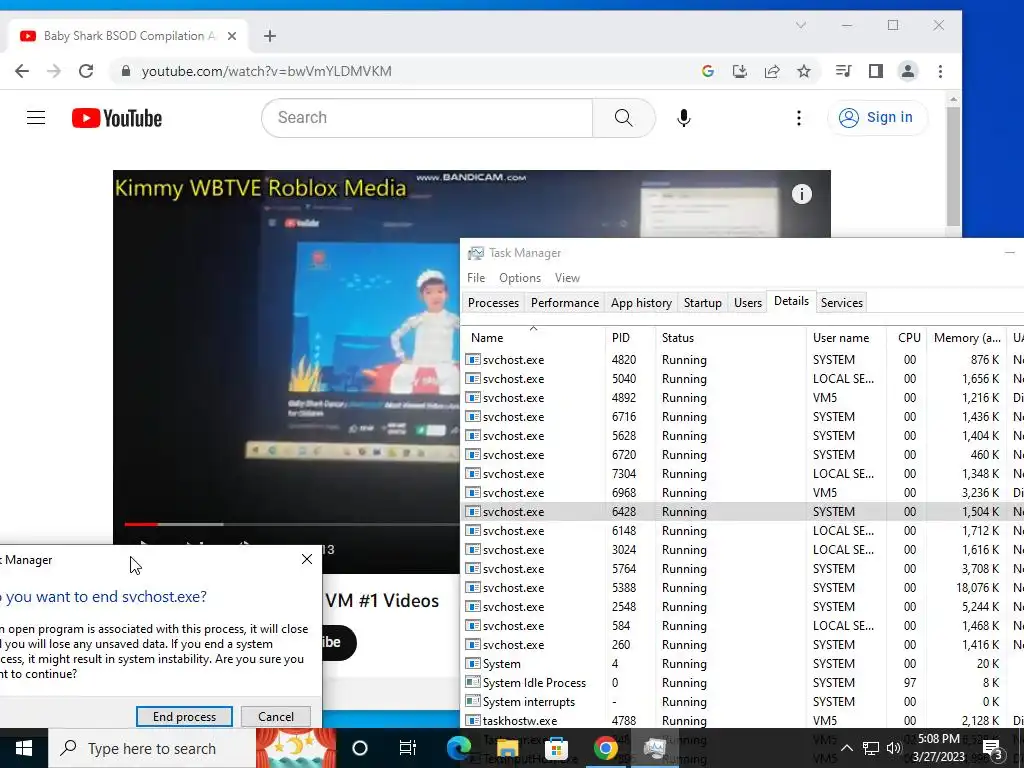The image size is (1024, 768).
Task: Open the Chrome three-dot menu
Action: coord(940,71)
